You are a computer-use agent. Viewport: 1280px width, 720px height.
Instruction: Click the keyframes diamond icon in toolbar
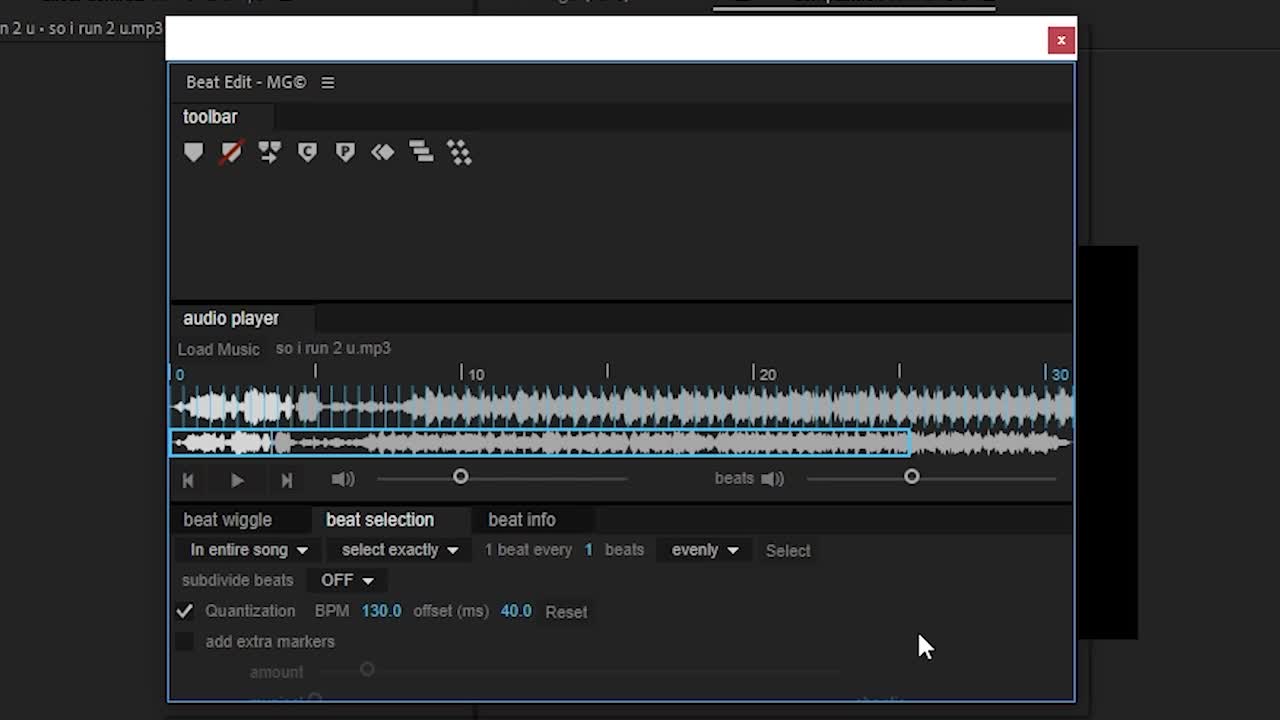383,152
